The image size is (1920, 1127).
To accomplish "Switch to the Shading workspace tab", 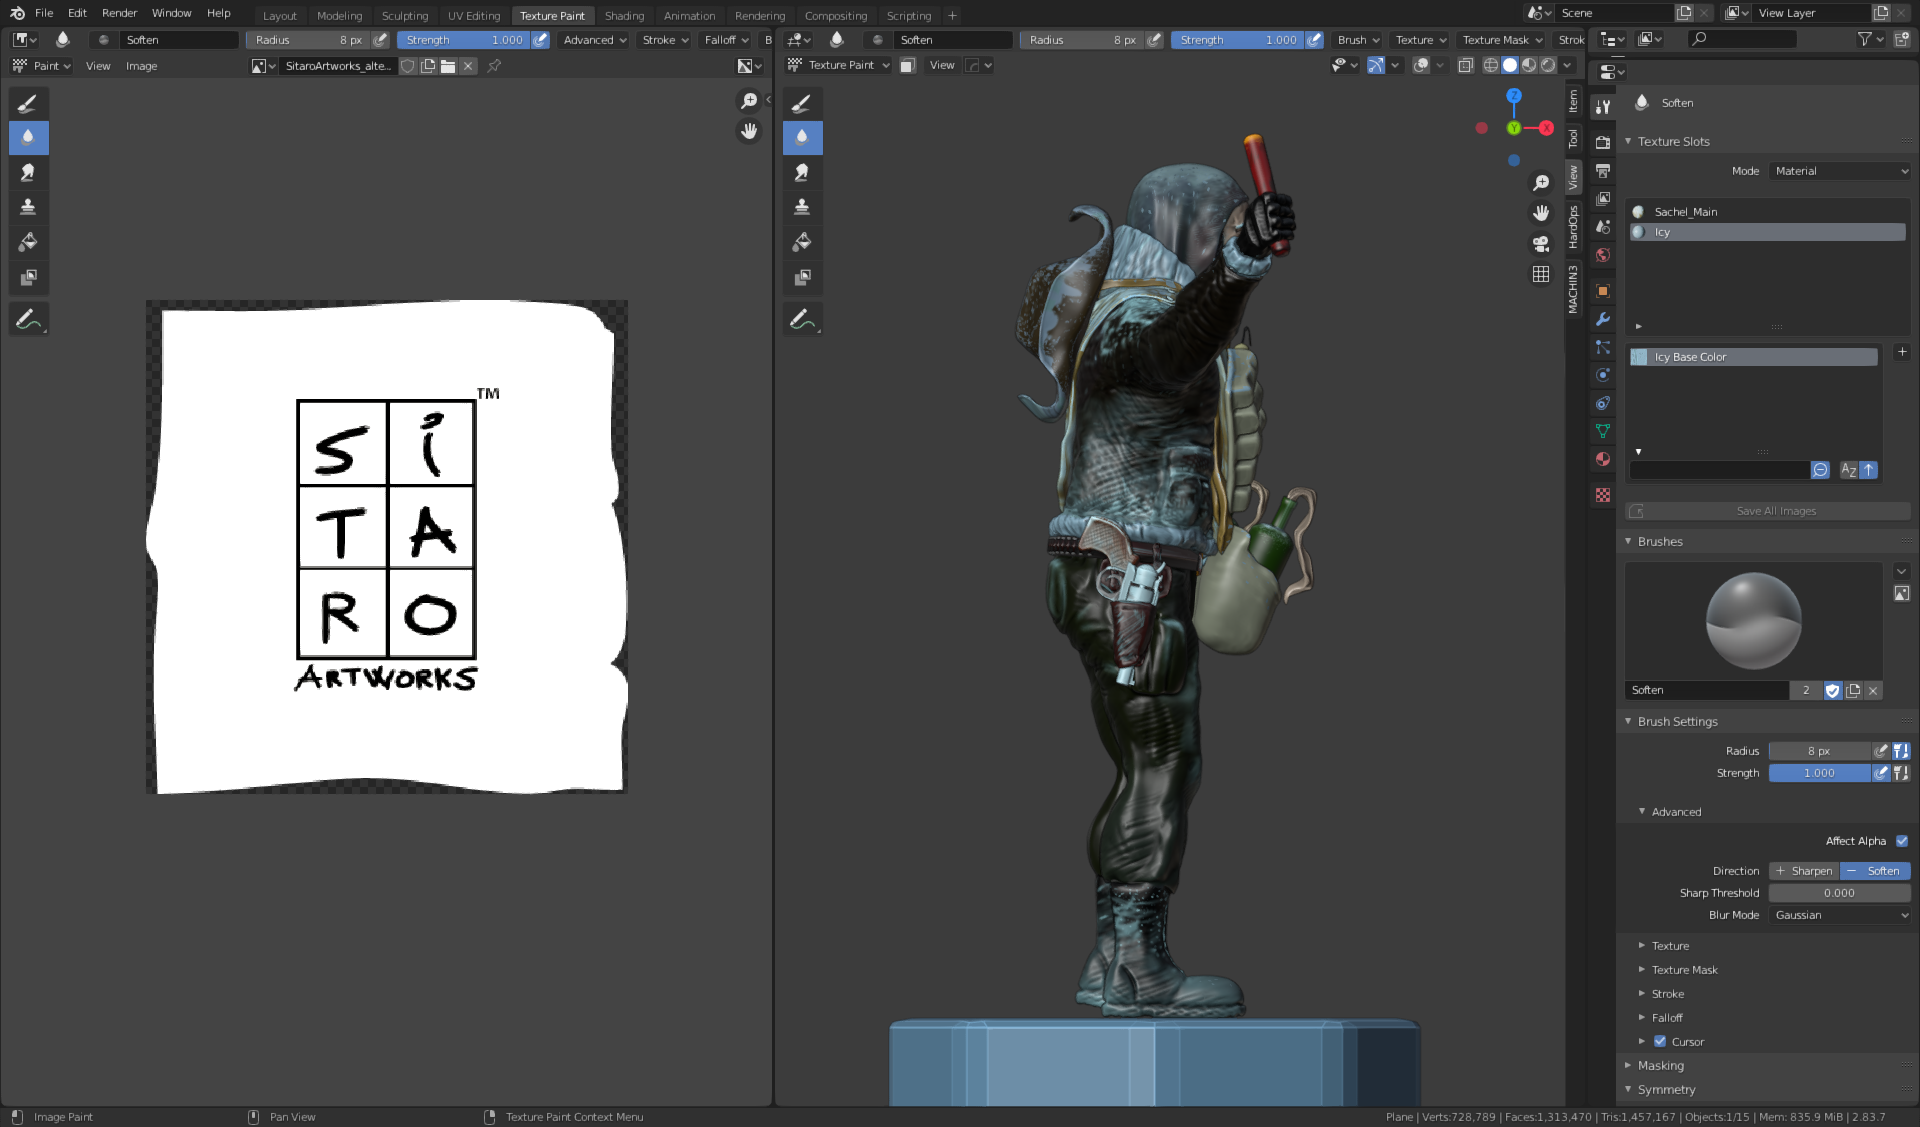I will [624, 15].
